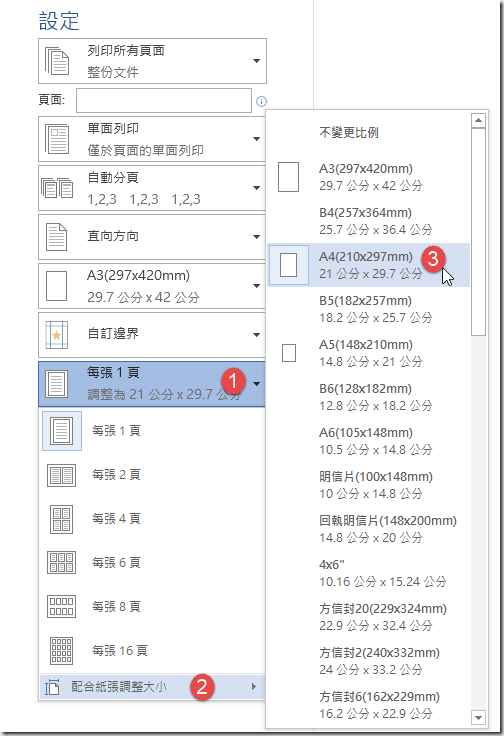504x736 pixels.
Task: Select the 每張 4 頁 layout icon
Action: coord(61,519)
